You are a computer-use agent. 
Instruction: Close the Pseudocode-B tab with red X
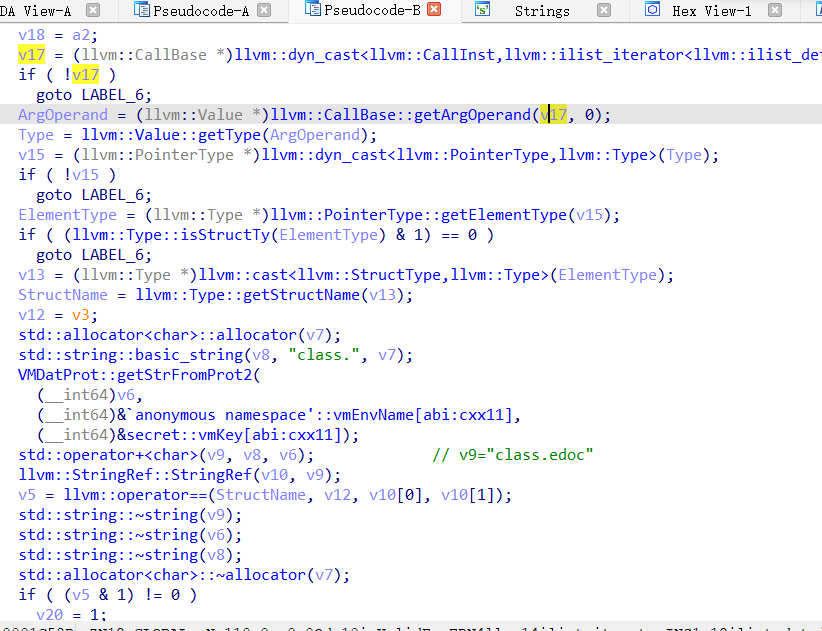(x=435, y=10)
